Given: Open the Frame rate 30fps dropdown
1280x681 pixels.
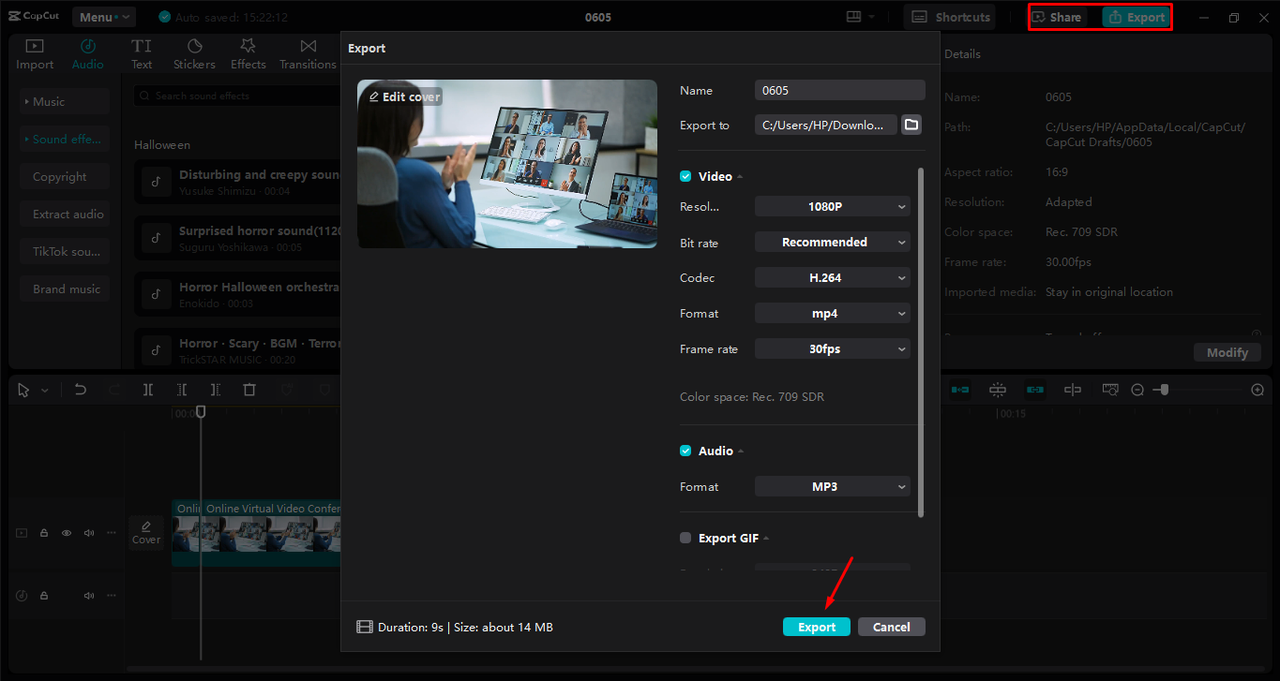Looking at the screenshot, I should click(x=832, y=348).
